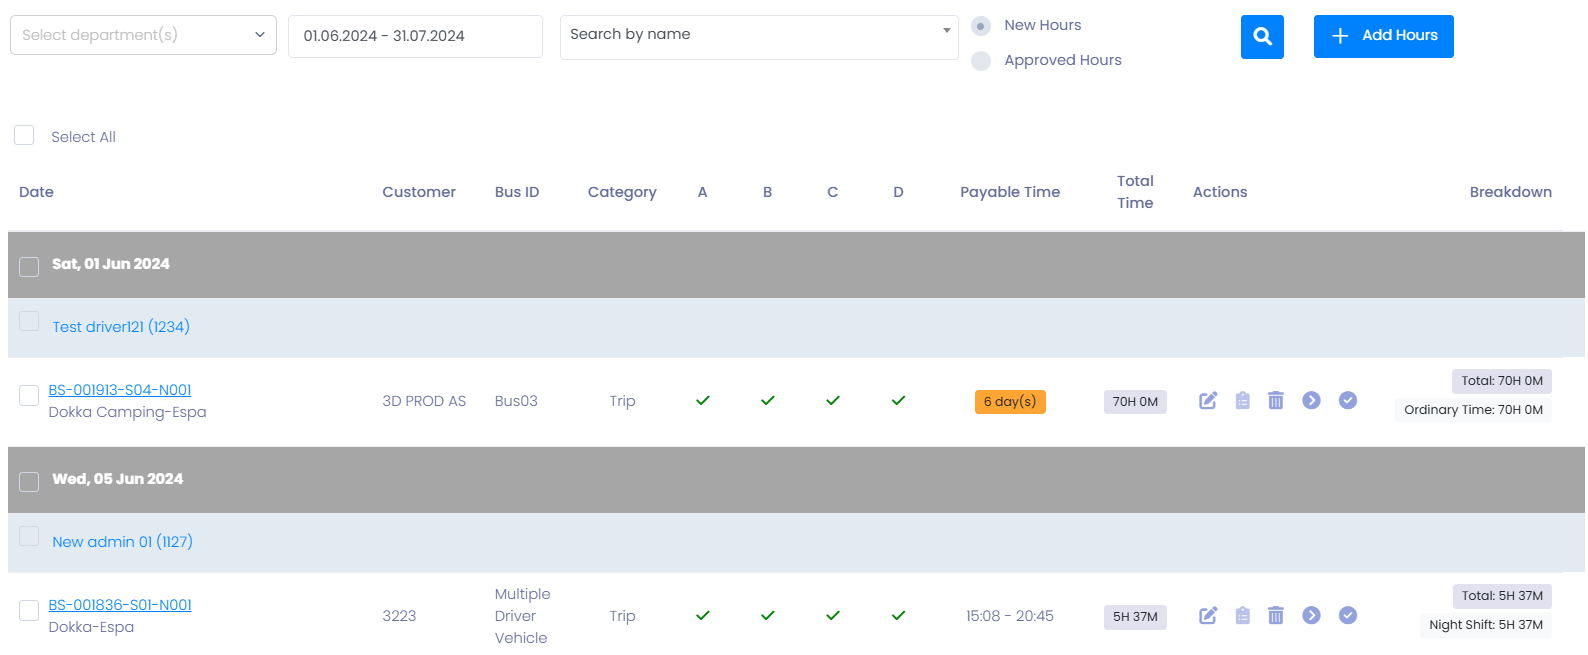
Task: Click the blue search magnifier button
Action: 1262,37
